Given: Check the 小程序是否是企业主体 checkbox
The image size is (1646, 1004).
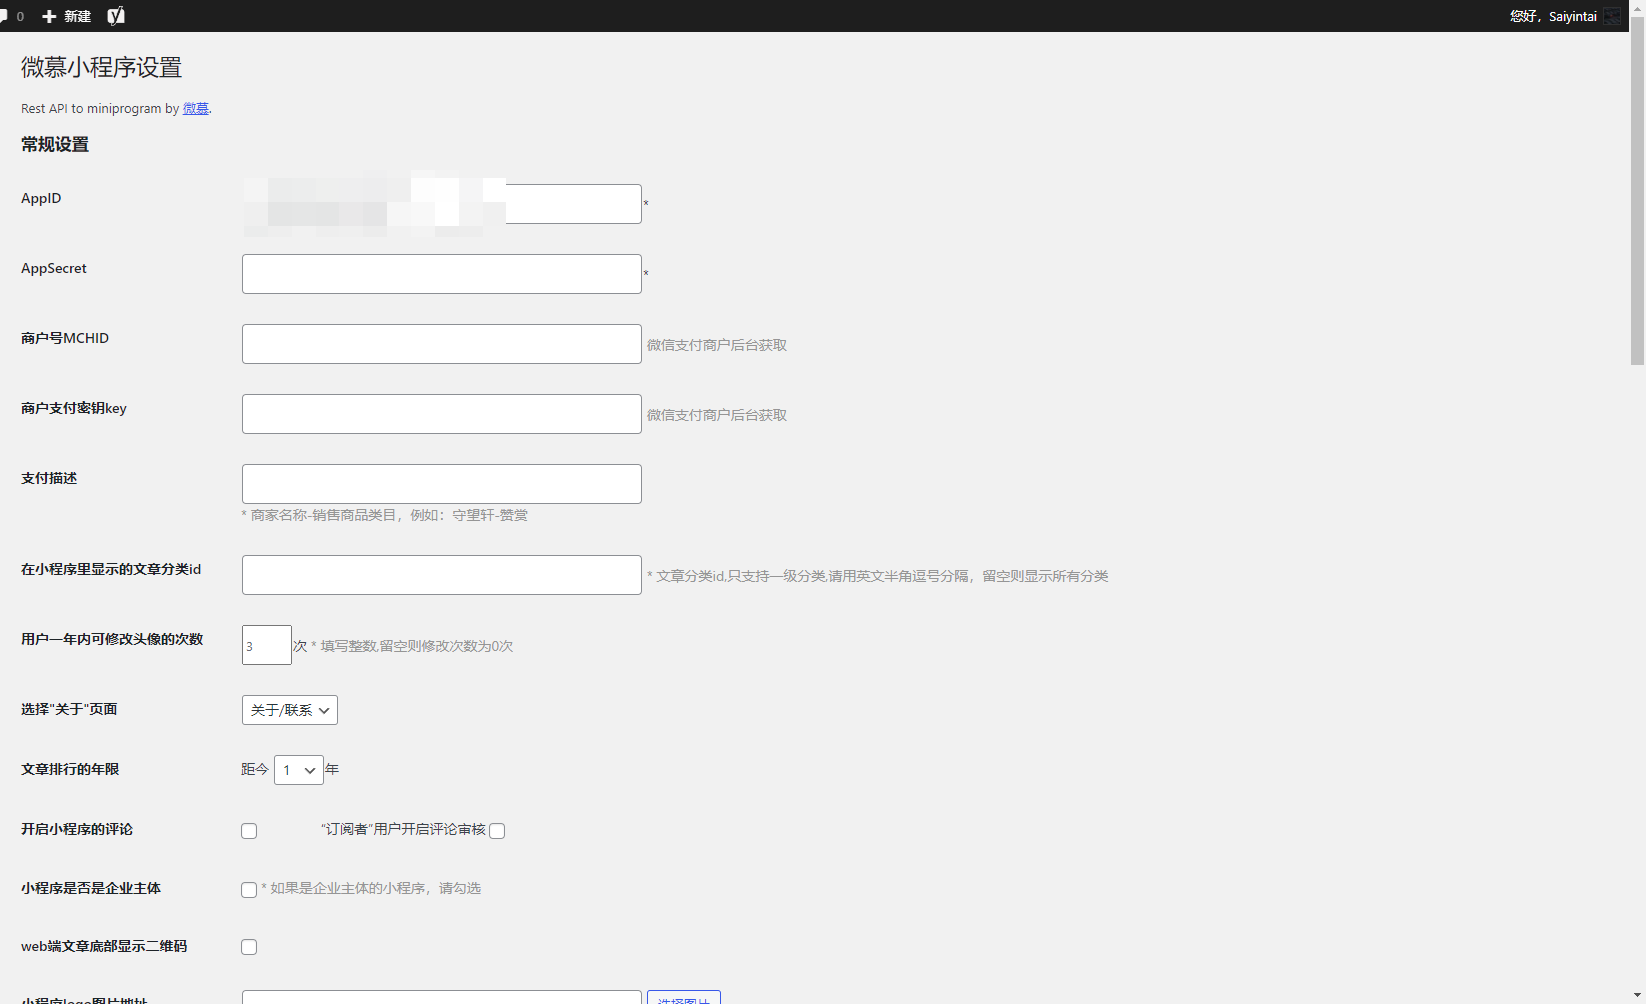Looking at the screenshot, I should pyautogui.click(x=248, y=889).
